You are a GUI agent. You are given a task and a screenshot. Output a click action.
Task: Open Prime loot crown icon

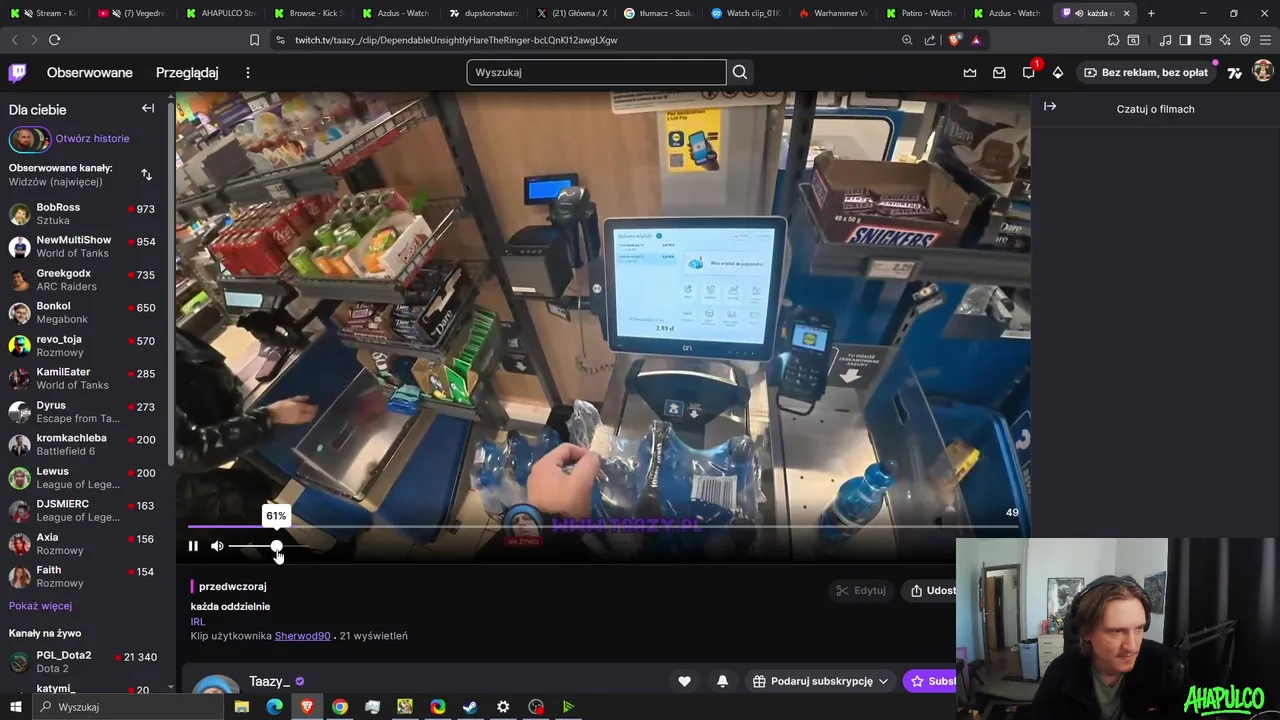tap(969, 72)
